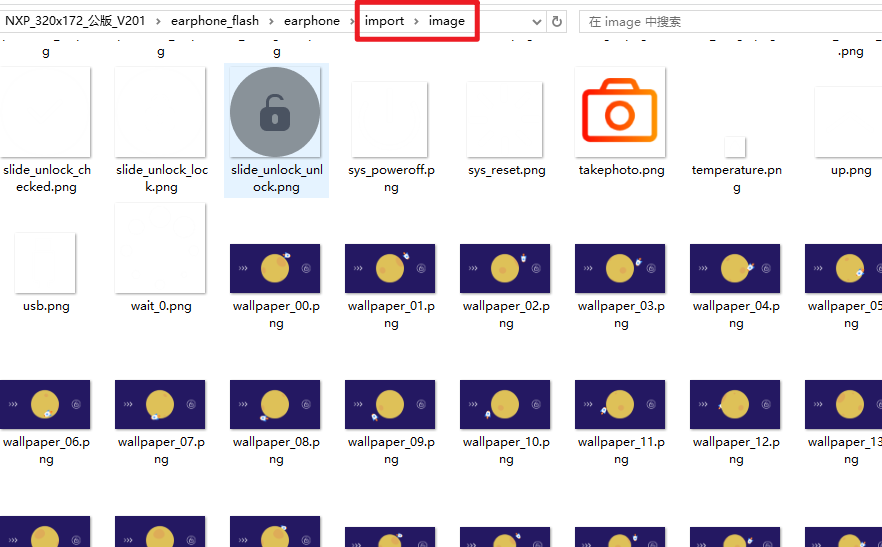This screenshot has height=547, width=882.
Task: Select wallpaper_11.png thumbnail
Action: click(620, 404)
